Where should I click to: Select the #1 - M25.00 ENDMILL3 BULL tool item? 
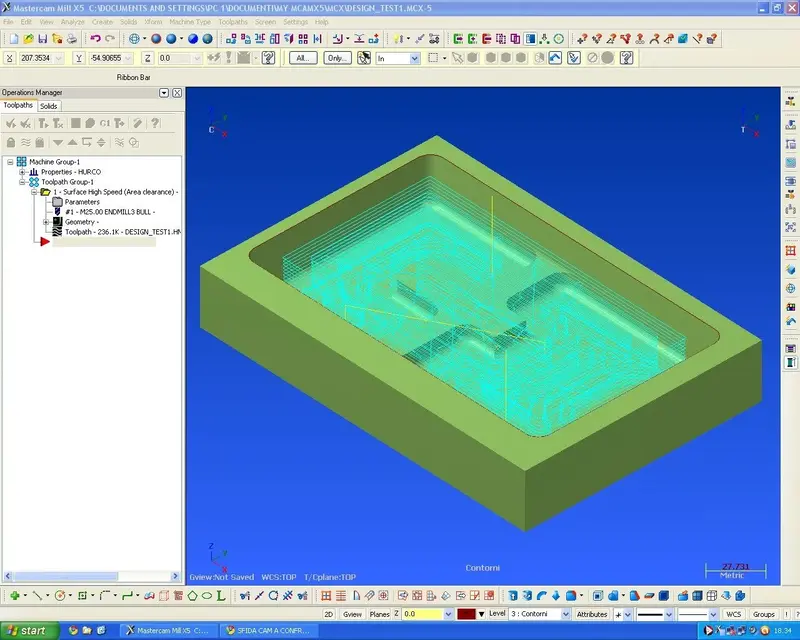(110, 212)
